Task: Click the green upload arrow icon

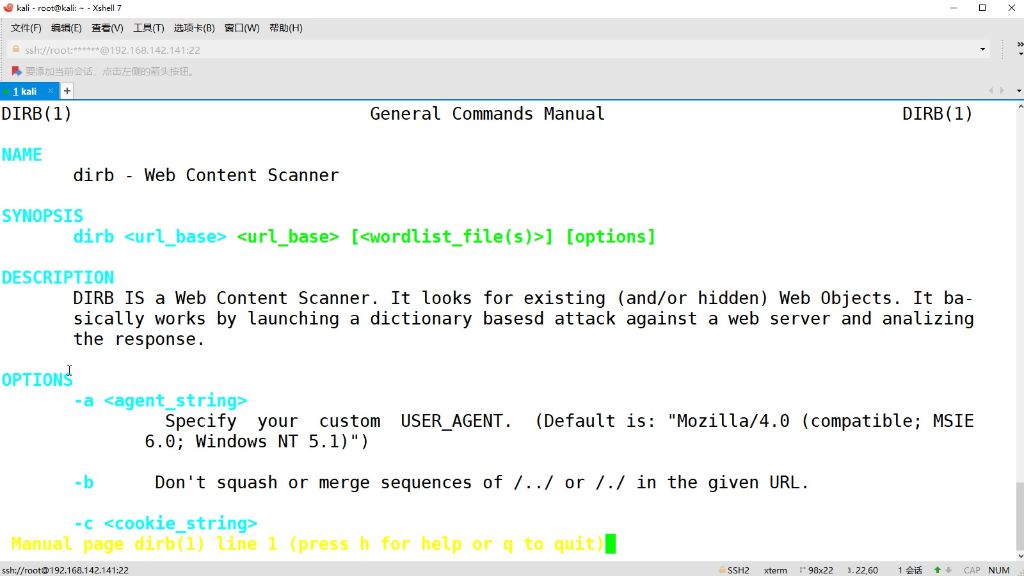Action: [x=937, y=570]
